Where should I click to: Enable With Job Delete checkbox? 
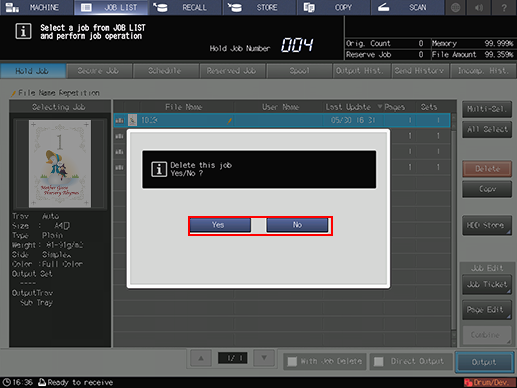tap(292, 362)
